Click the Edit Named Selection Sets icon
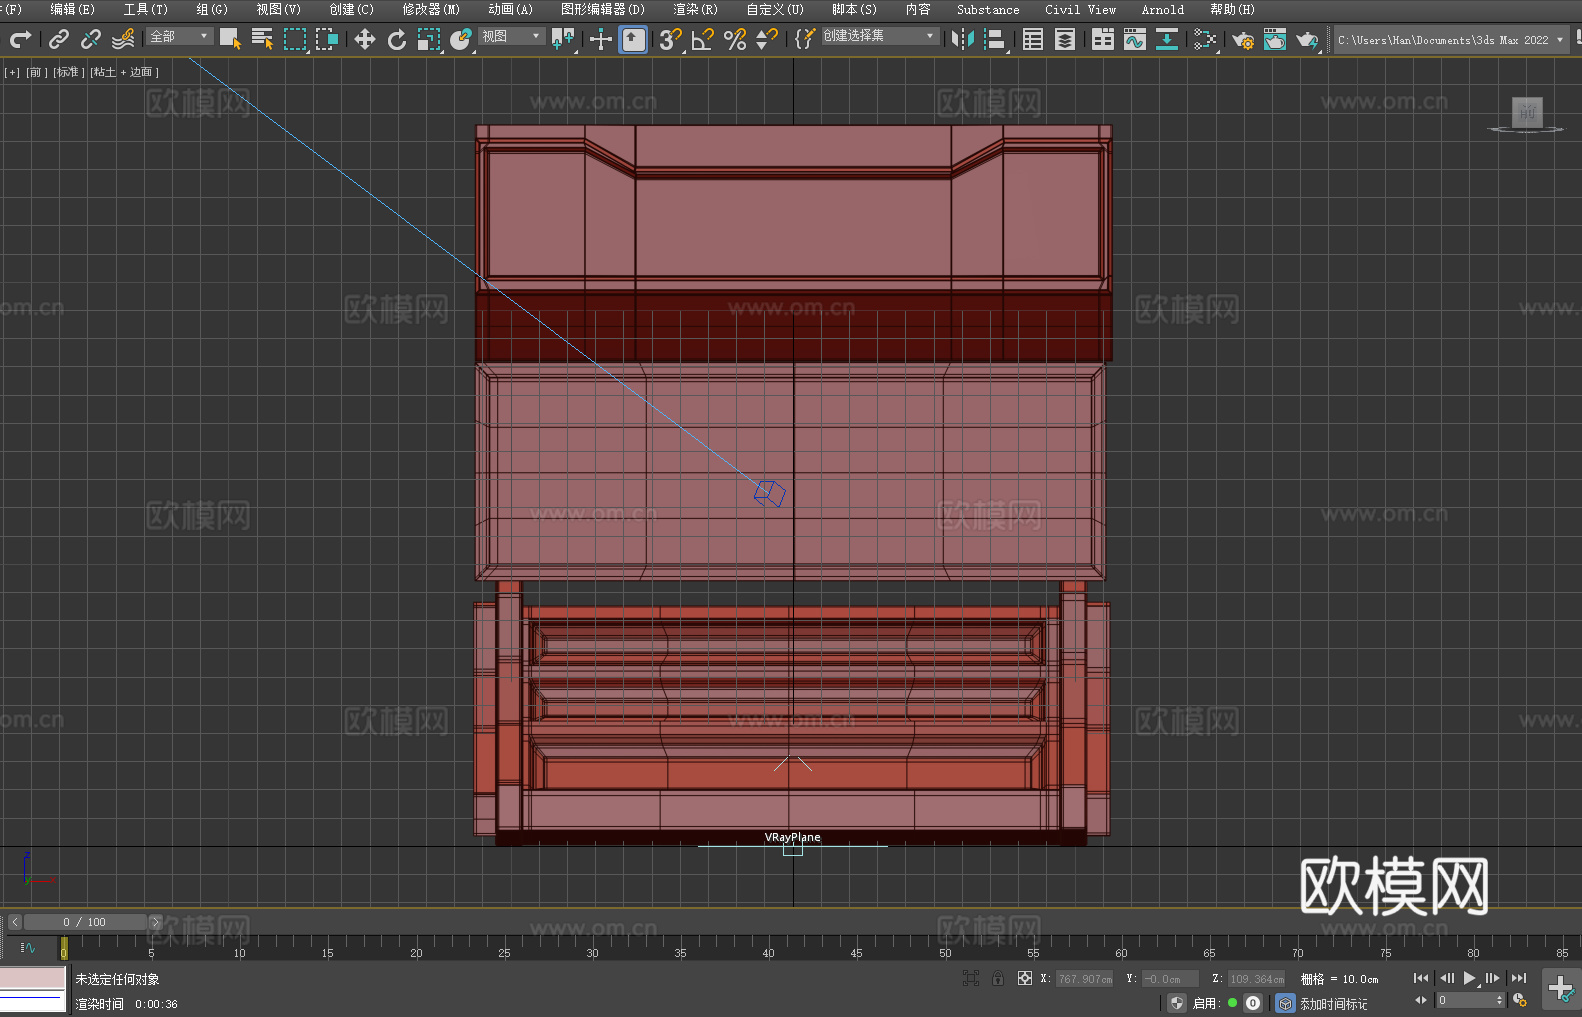The height and width of the screenshot is (1017, 1582). (x=805, y=39)
